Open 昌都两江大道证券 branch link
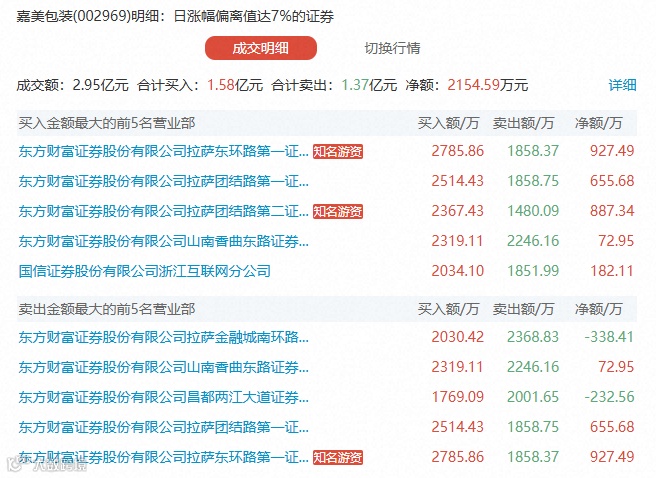656x478 pixels. pyautogui.click(x=164, y=397)
